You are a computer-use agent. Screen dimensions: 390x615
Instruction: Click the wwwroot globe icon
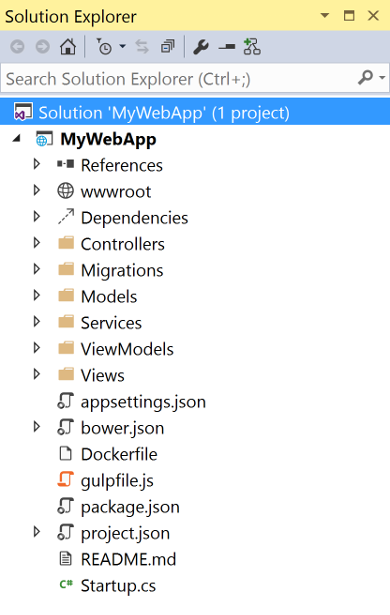click(66, 191)
